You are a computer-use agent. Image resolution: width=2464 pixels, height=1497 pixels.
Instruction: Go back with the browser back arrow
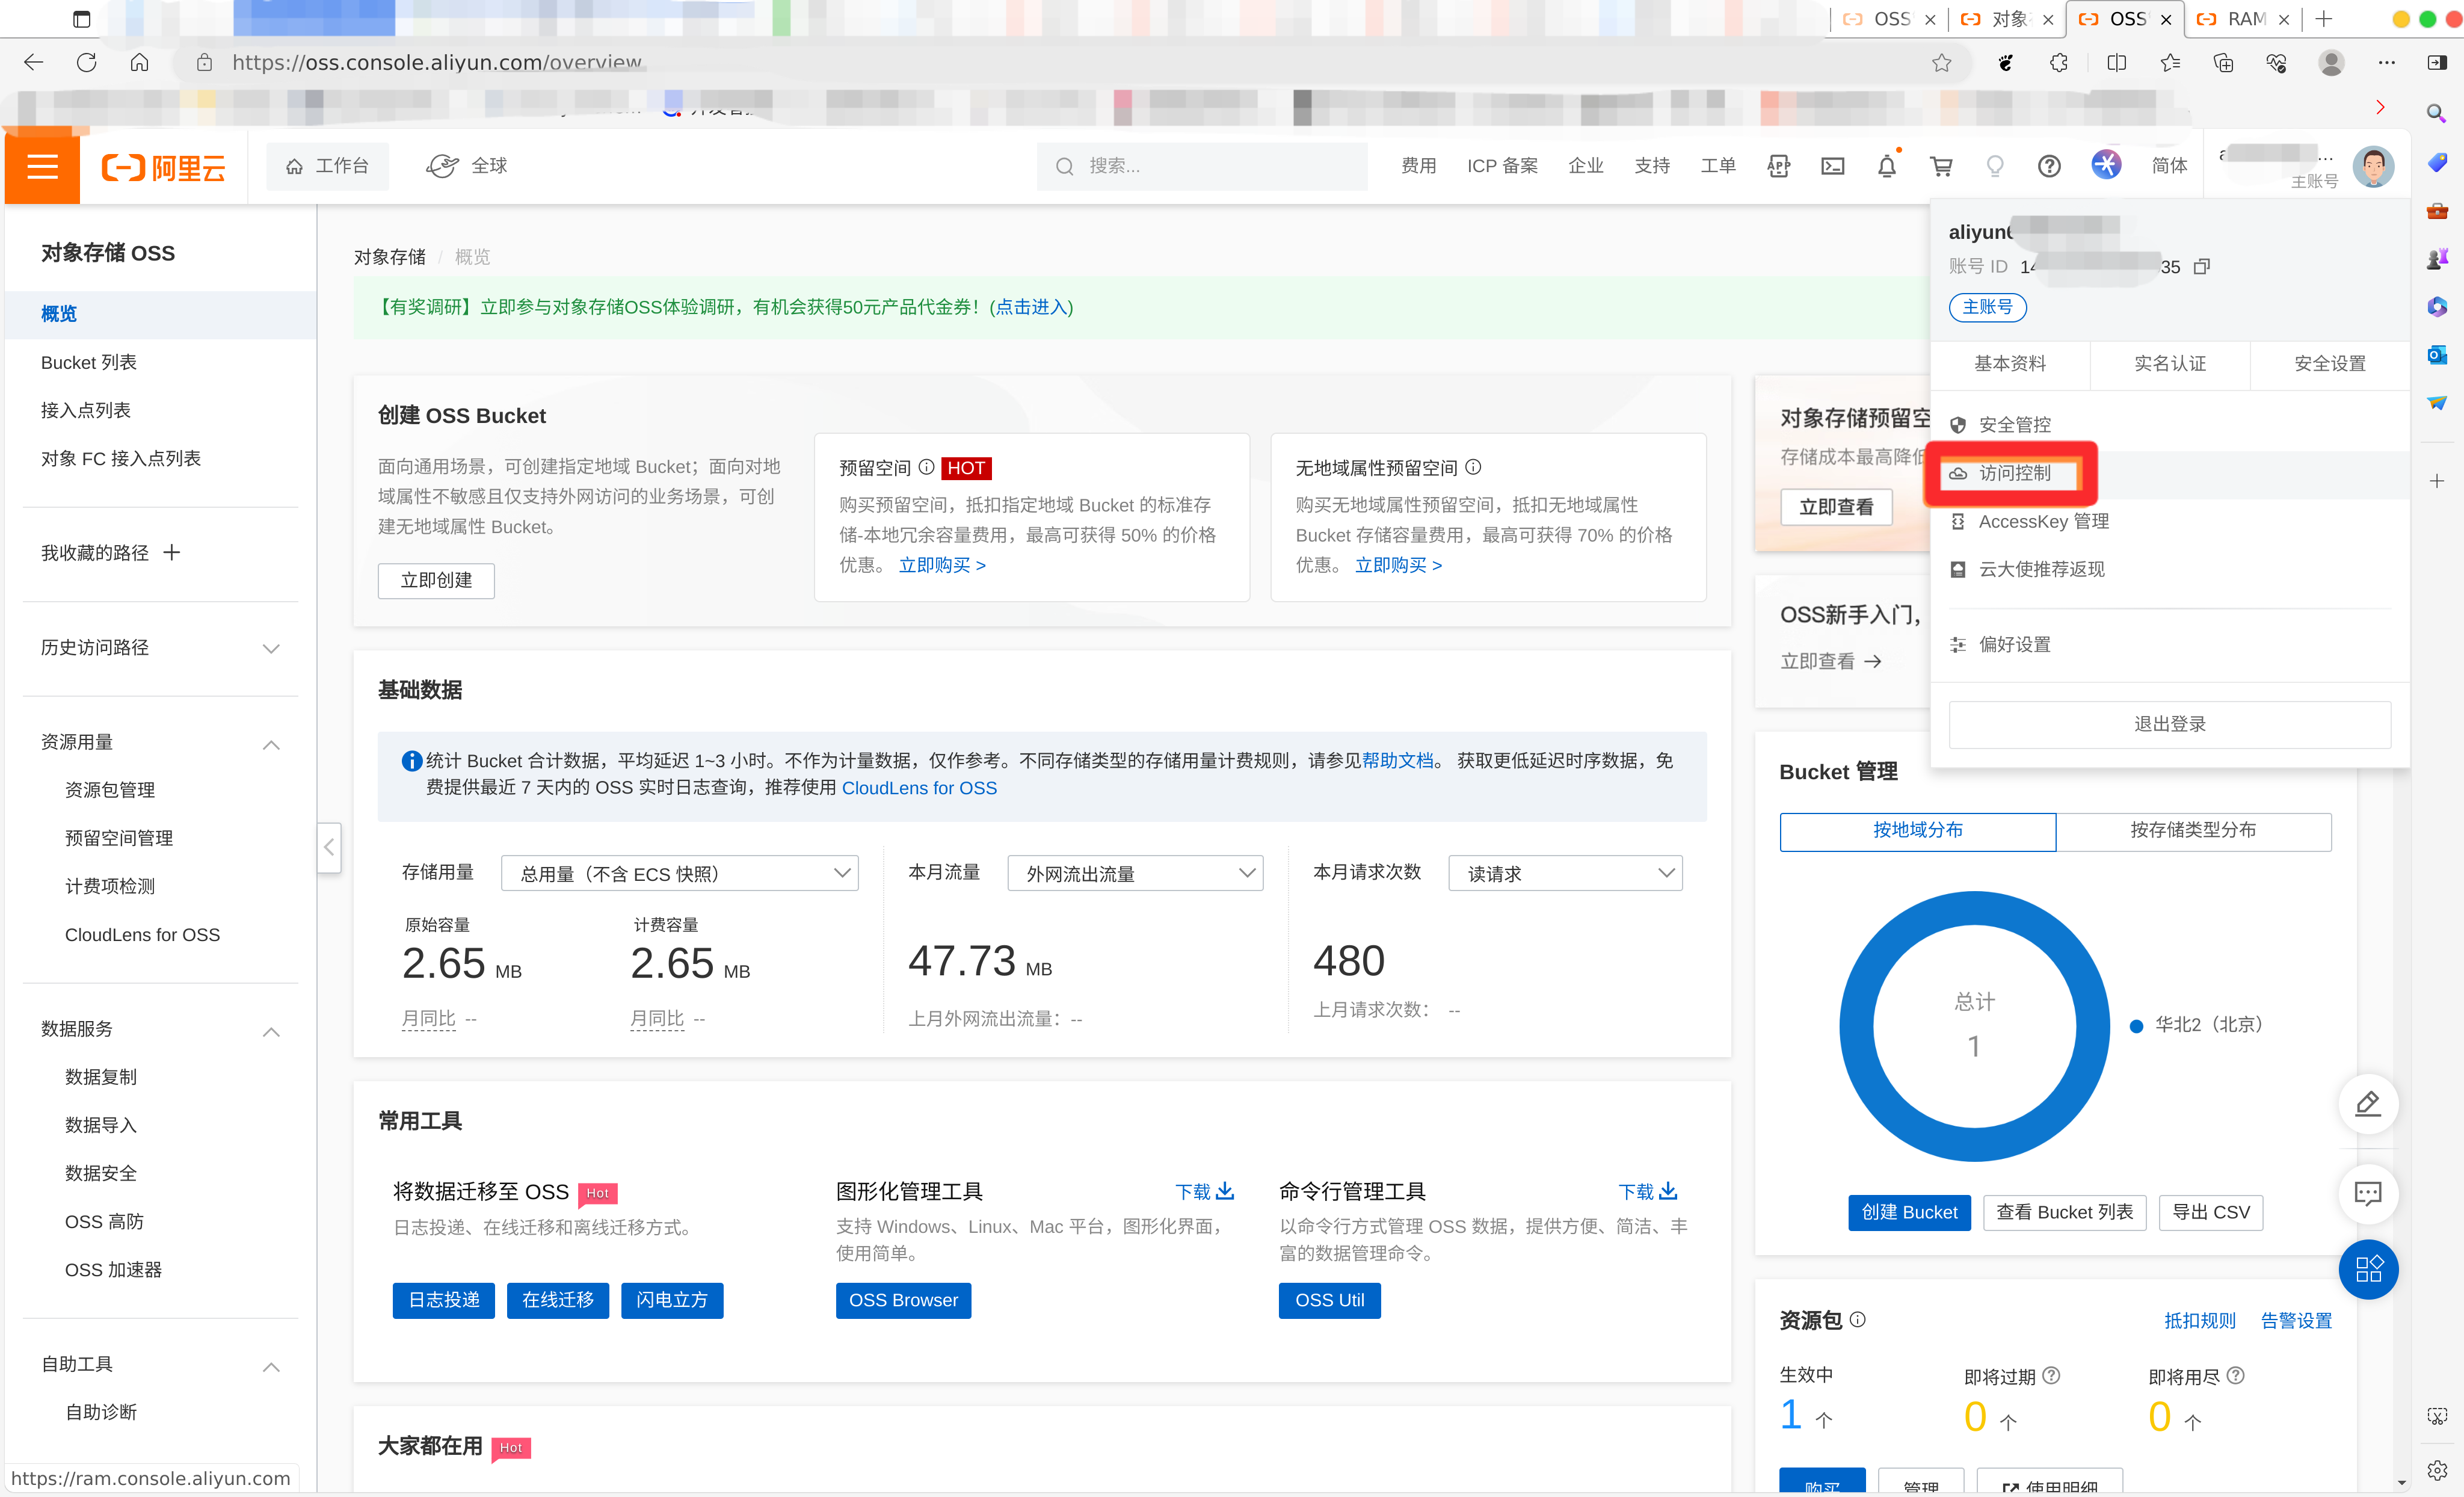33,62
